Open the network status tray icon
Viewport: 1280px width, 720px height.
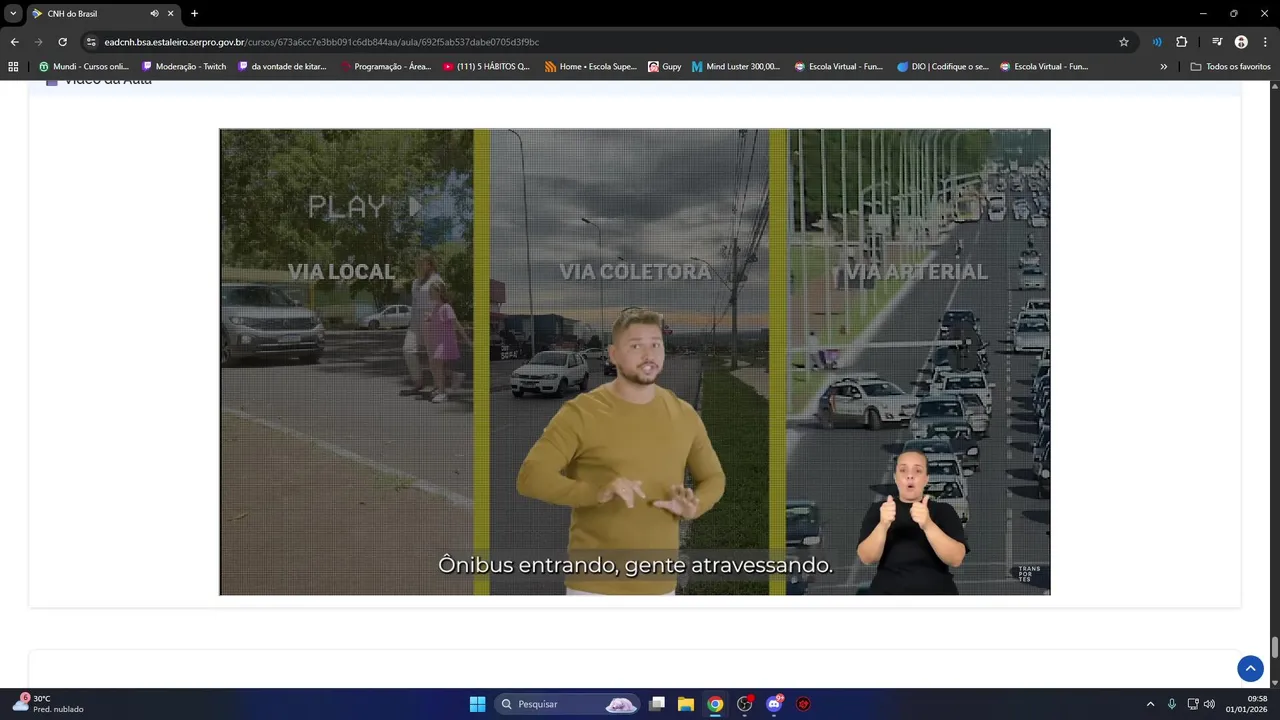(1193, 704)
